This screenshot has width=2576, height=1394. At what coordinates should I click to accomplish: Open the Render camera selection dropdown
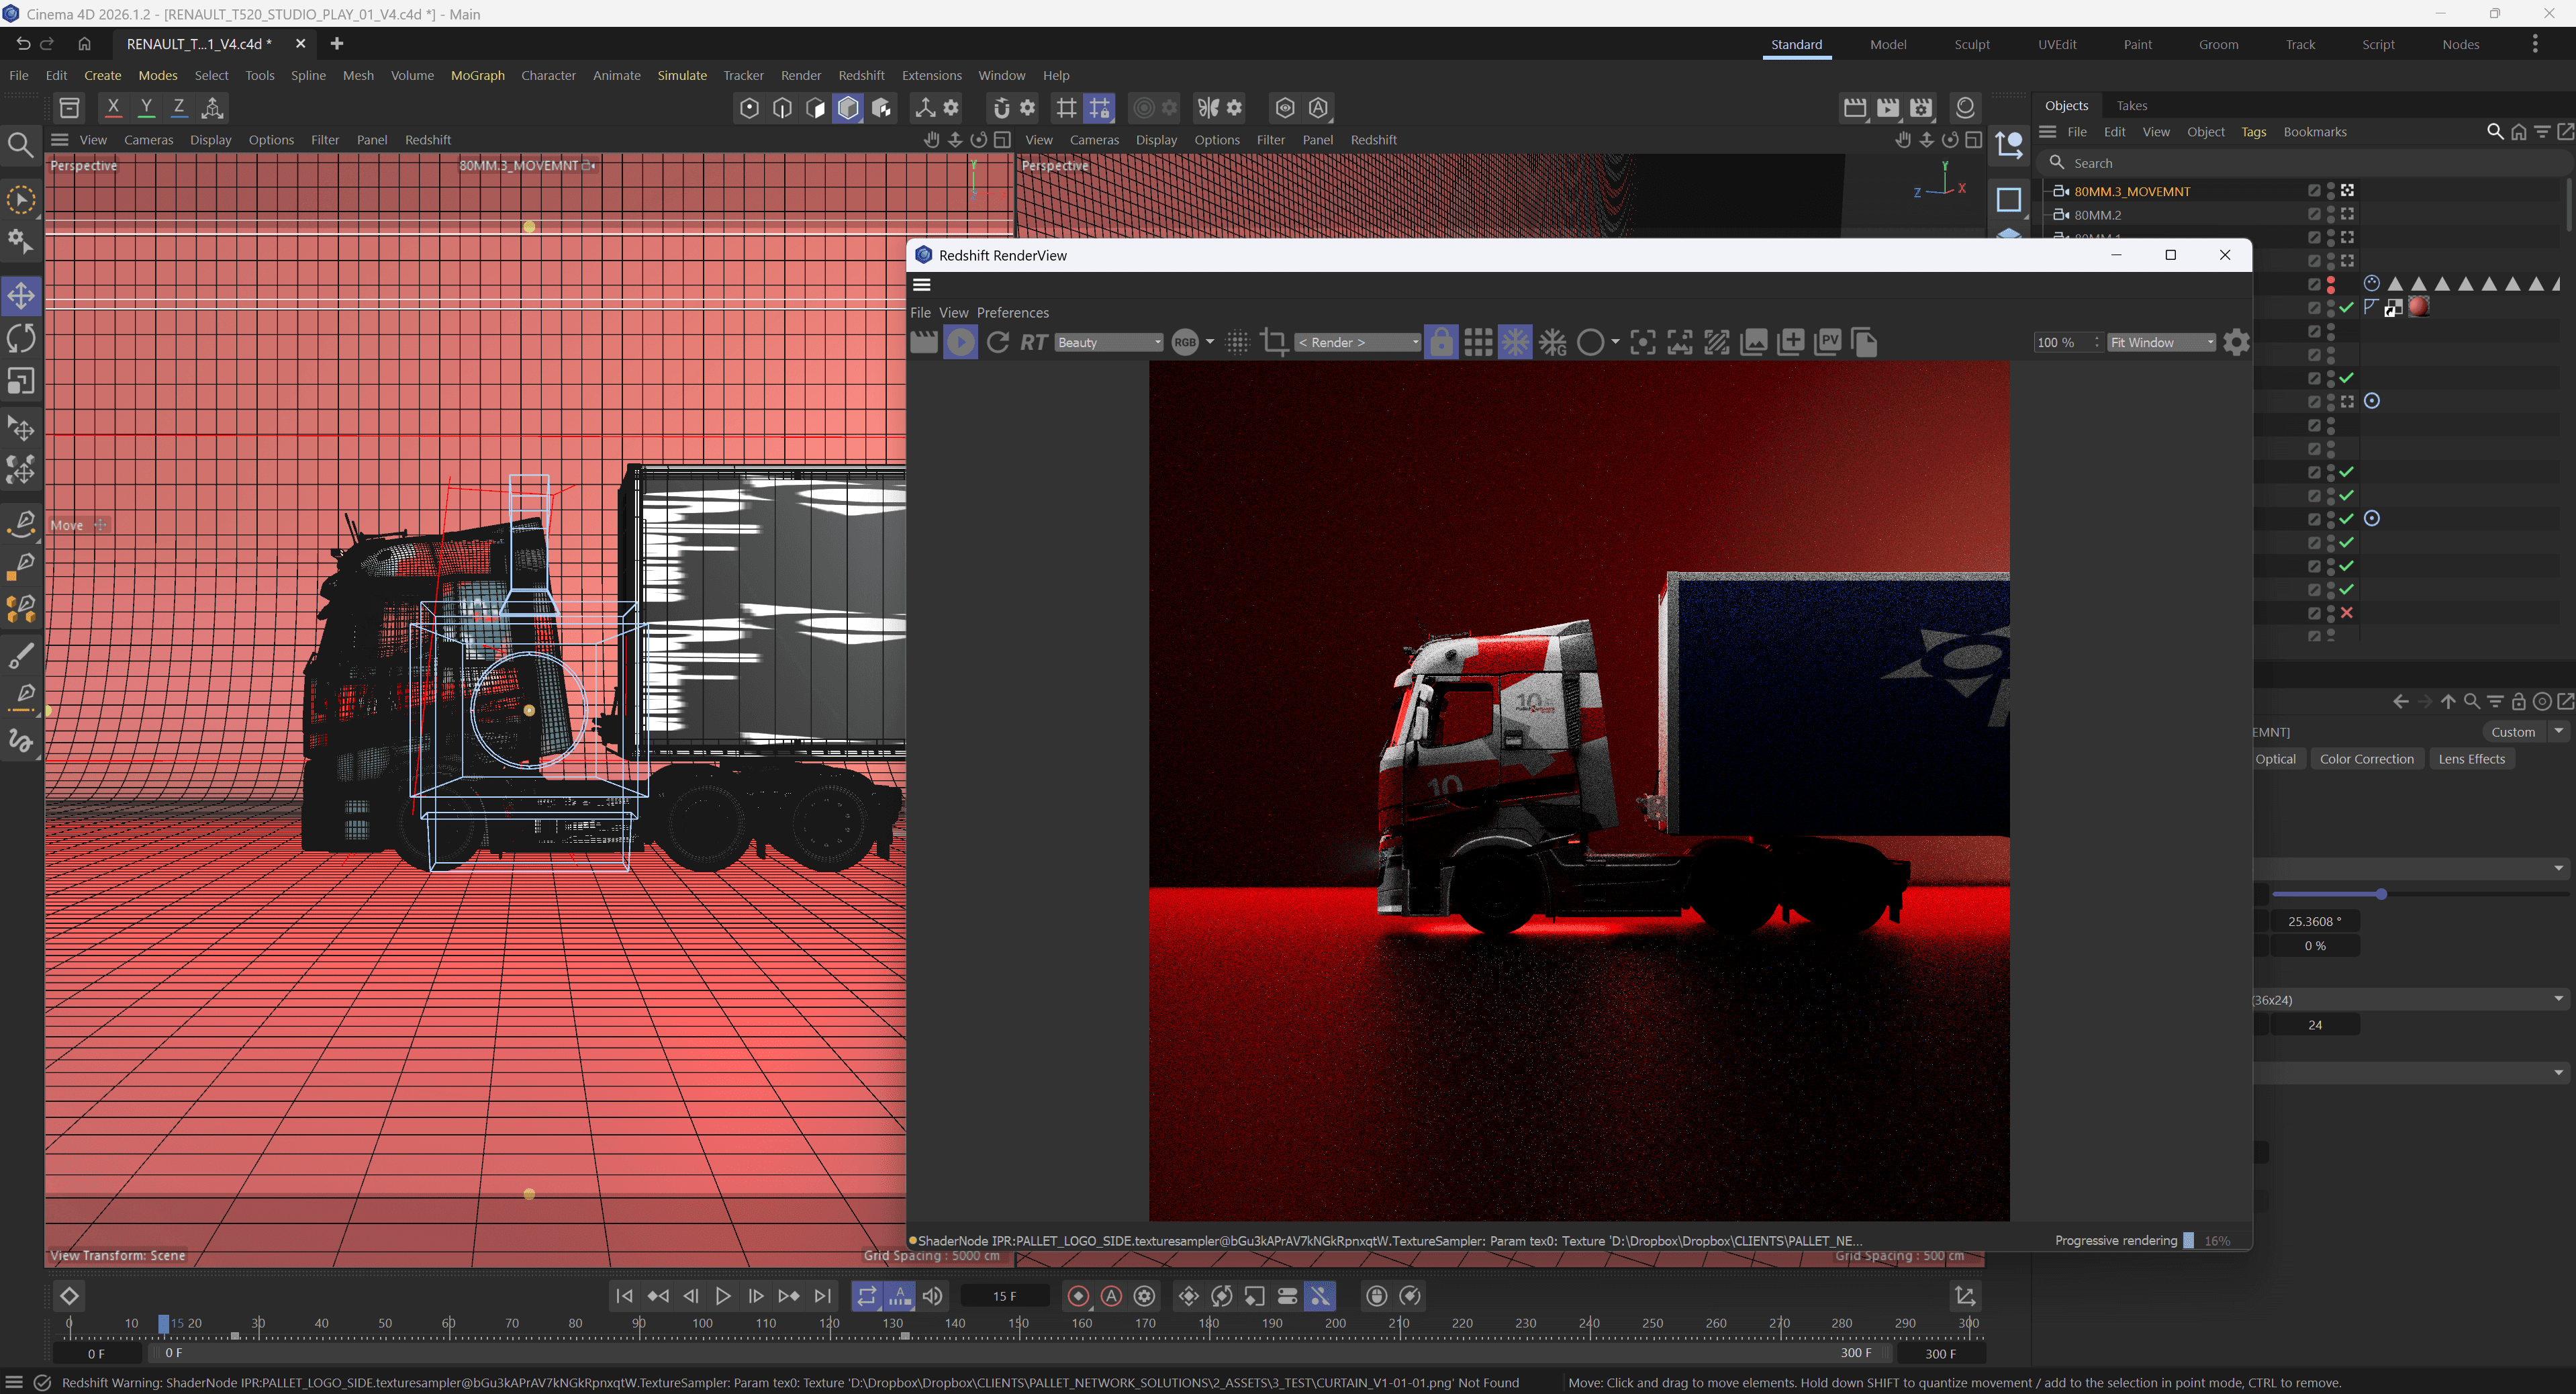pyautogui.click(x=1357, y=342)
